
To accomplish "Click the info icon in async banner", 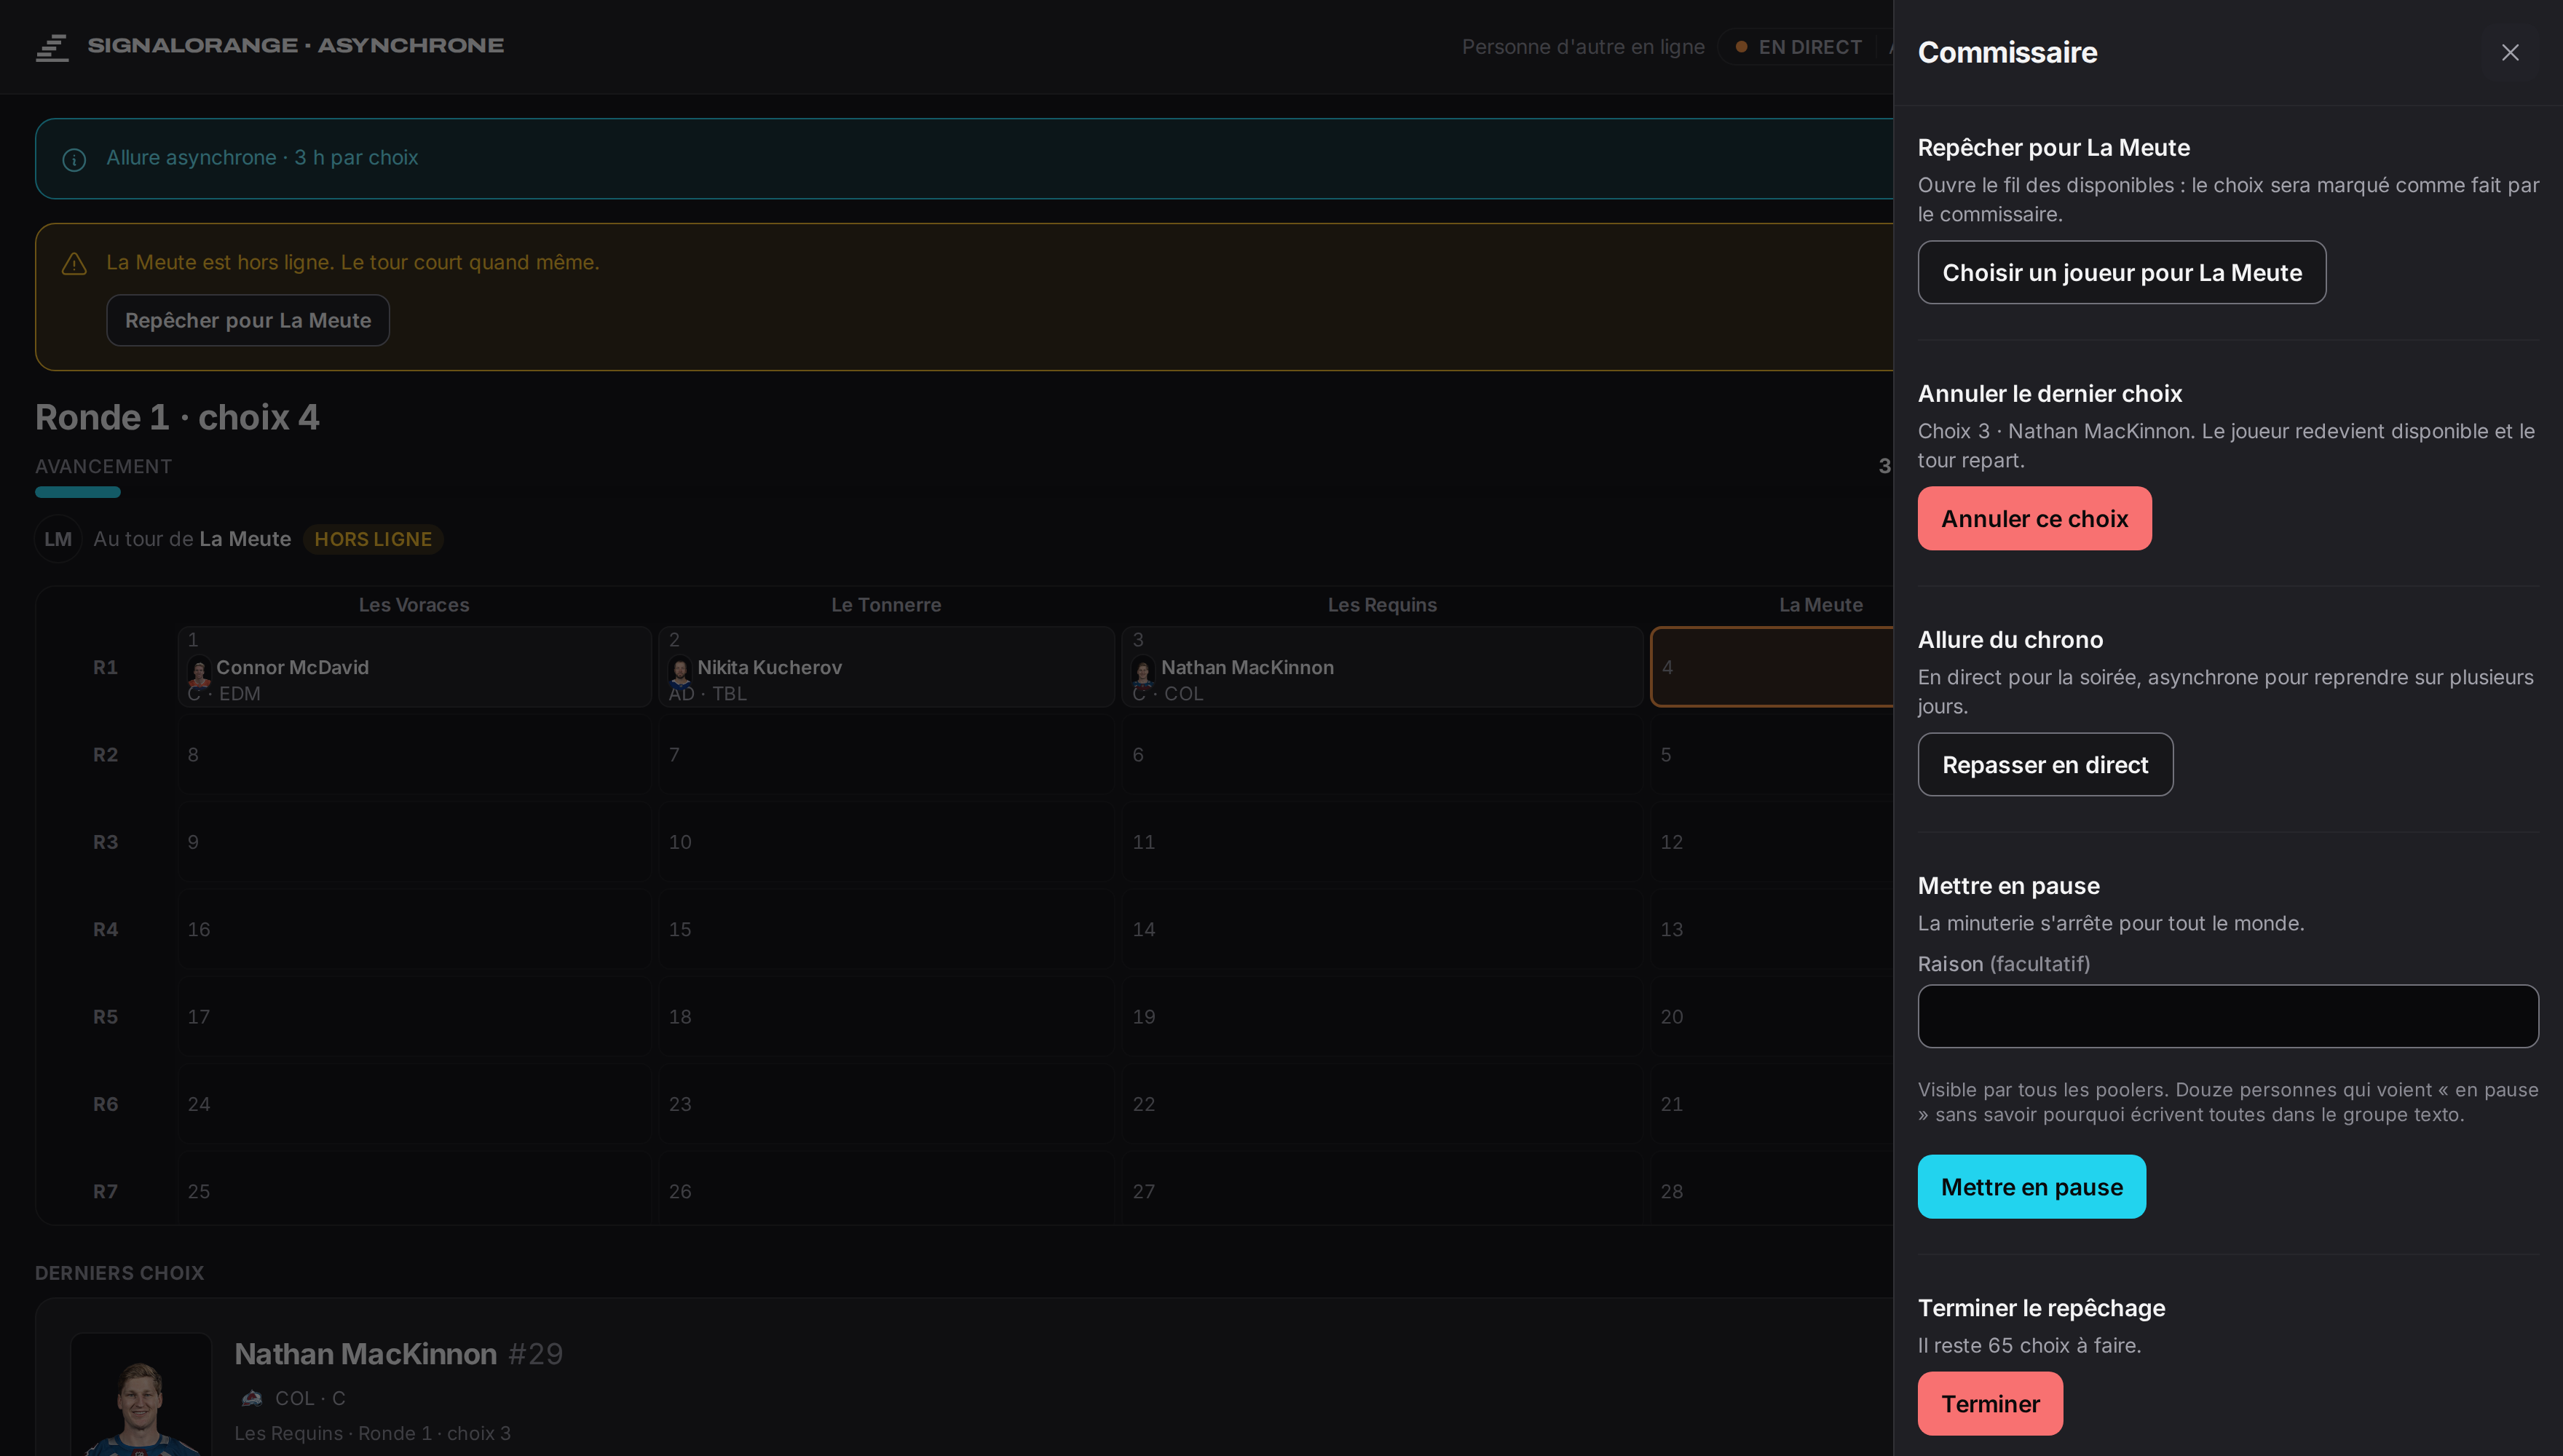I will [x=74, y=160].
